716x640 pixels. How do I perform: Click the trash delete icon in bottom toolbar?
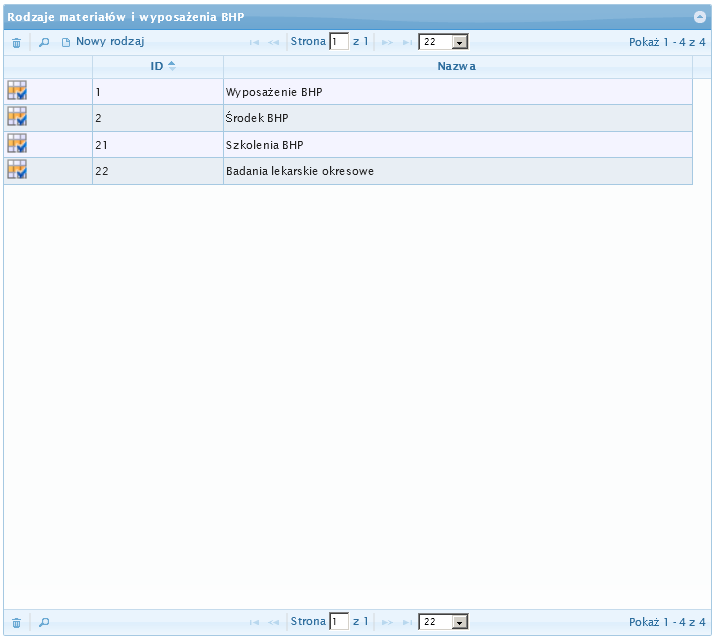tap(16, 623)
